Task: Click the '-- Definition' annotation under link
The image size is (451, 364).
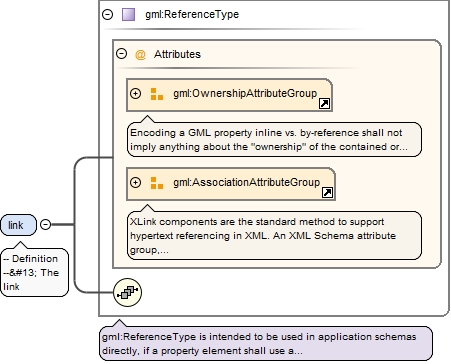Action: pos(35,272)
